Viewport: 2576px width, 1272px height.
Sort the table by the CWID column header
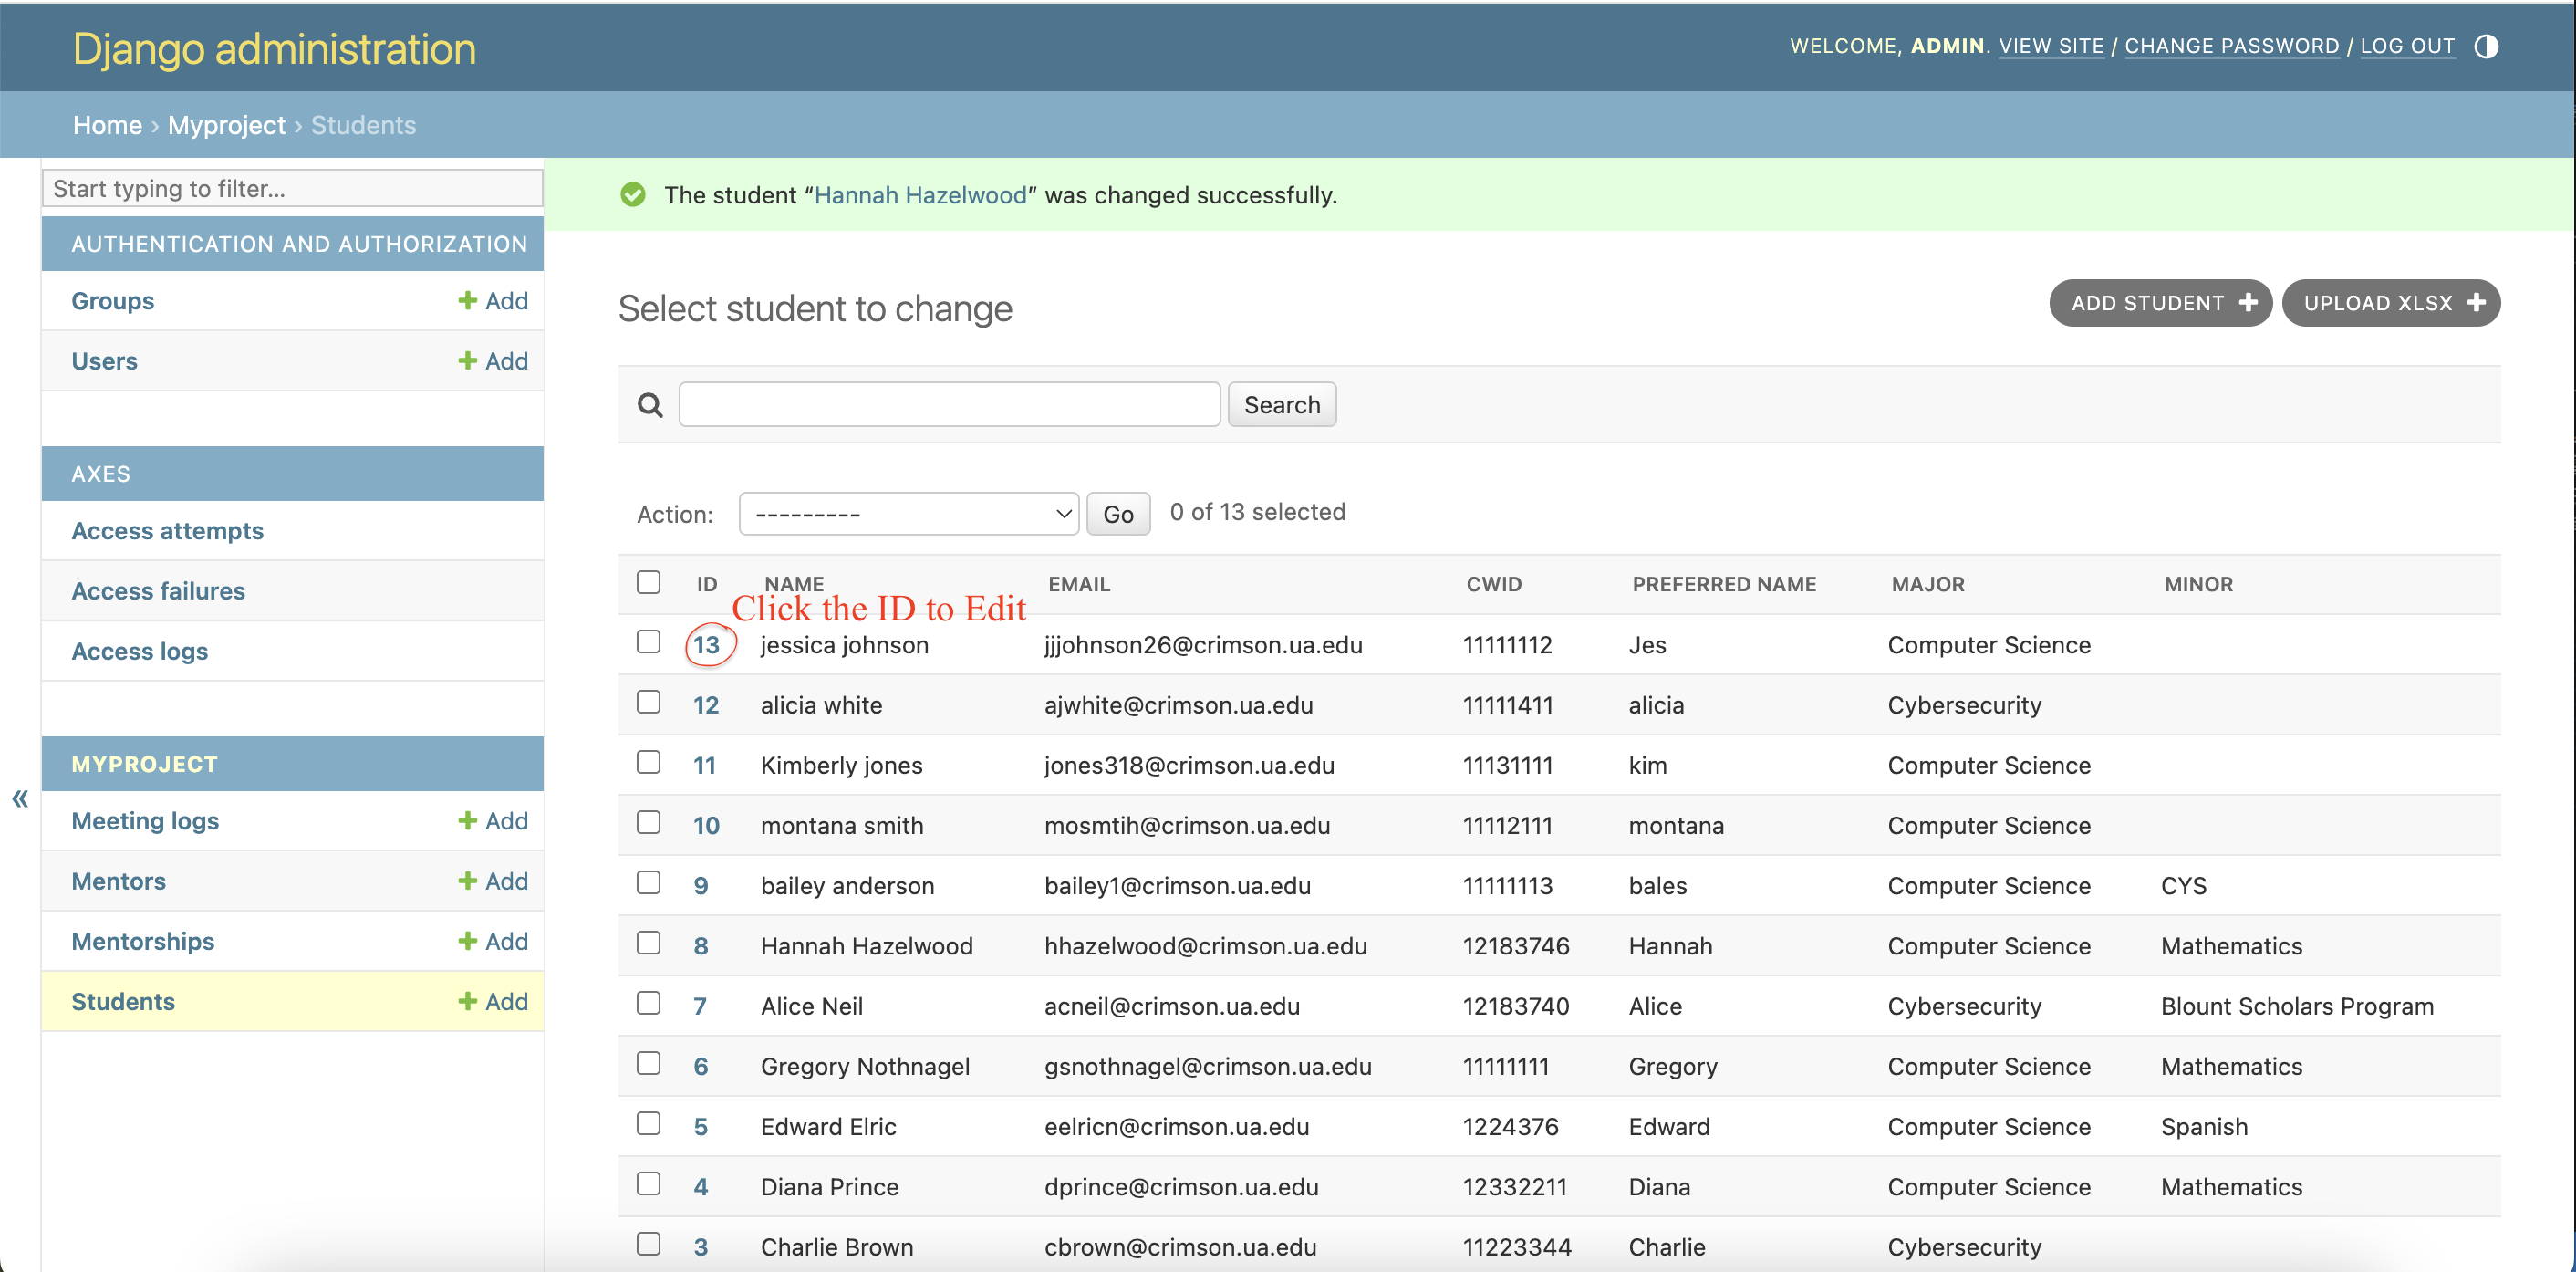[1493, 584]
